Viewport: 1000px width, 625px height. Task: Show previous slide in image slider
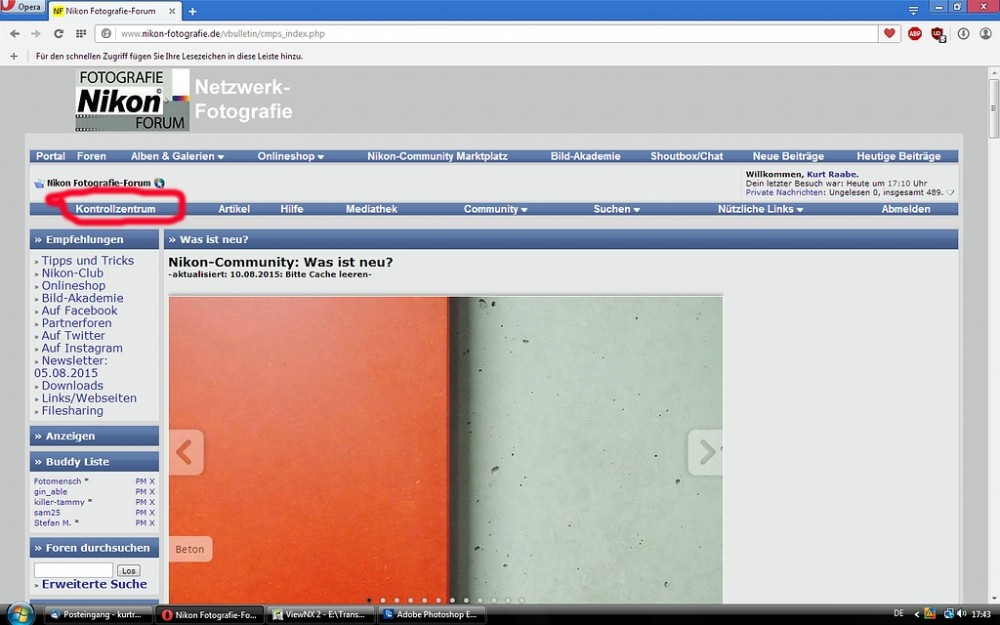click(185, 452)
